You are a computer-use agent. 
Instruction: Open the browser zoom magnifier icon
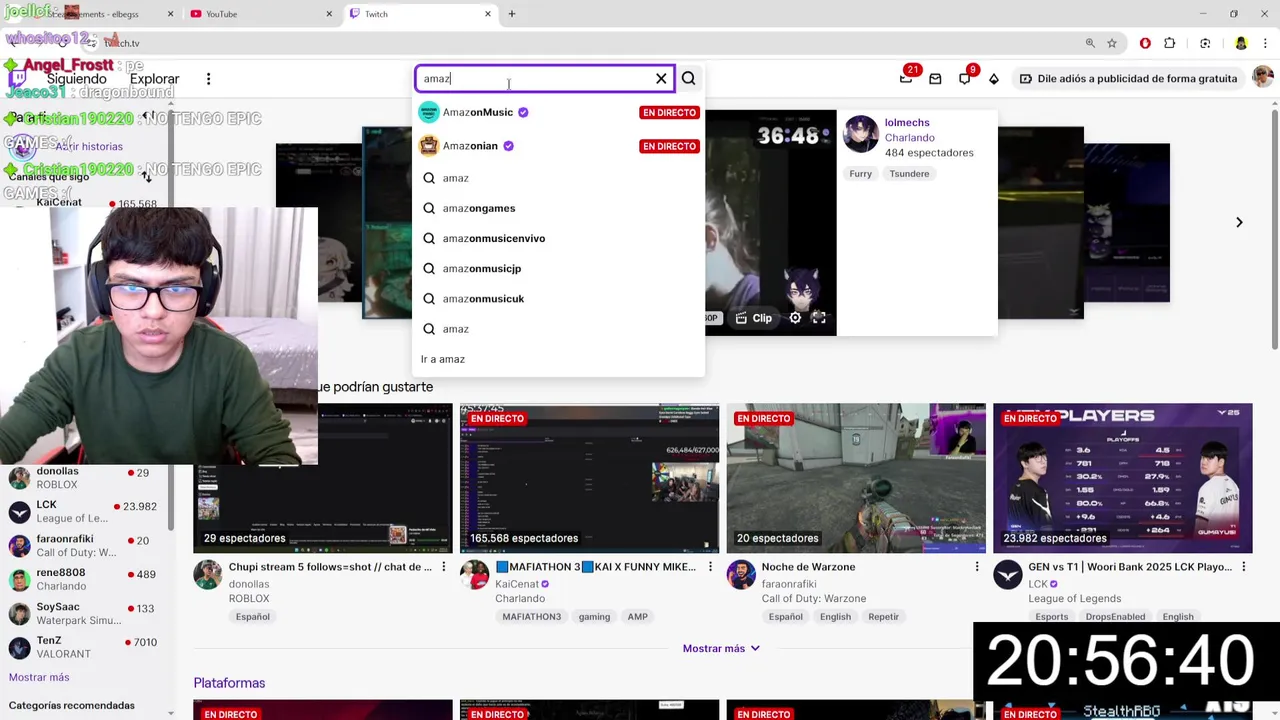[1090, 43]
